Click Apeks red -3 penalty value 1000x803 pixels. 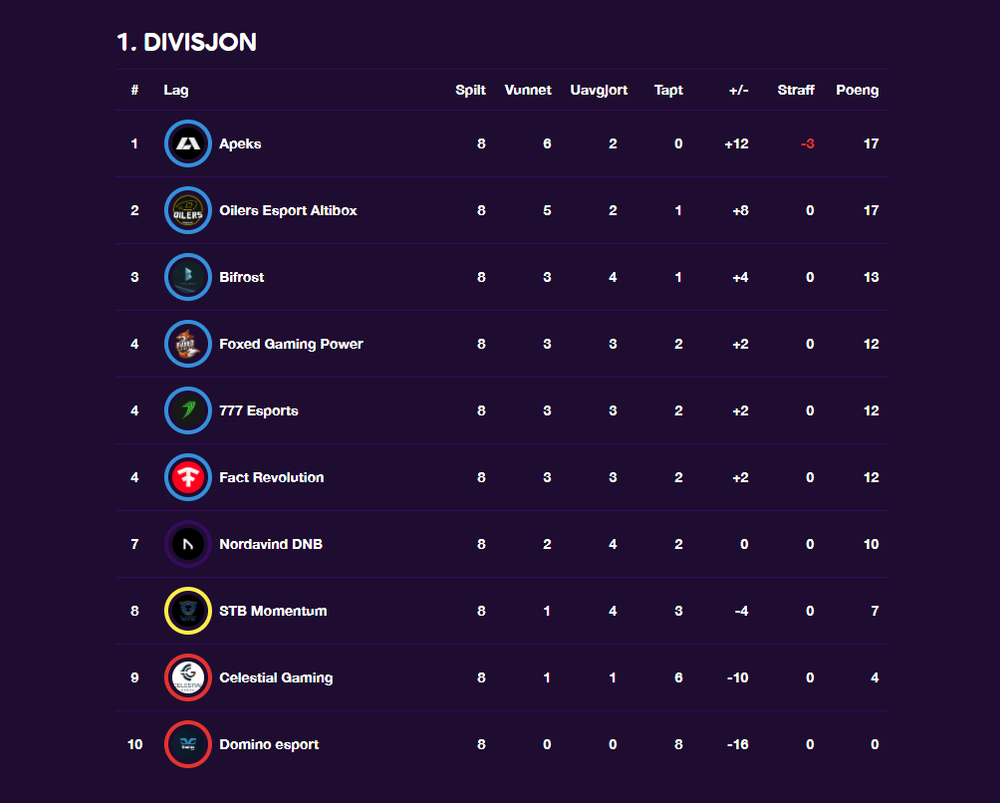point(807,144)
